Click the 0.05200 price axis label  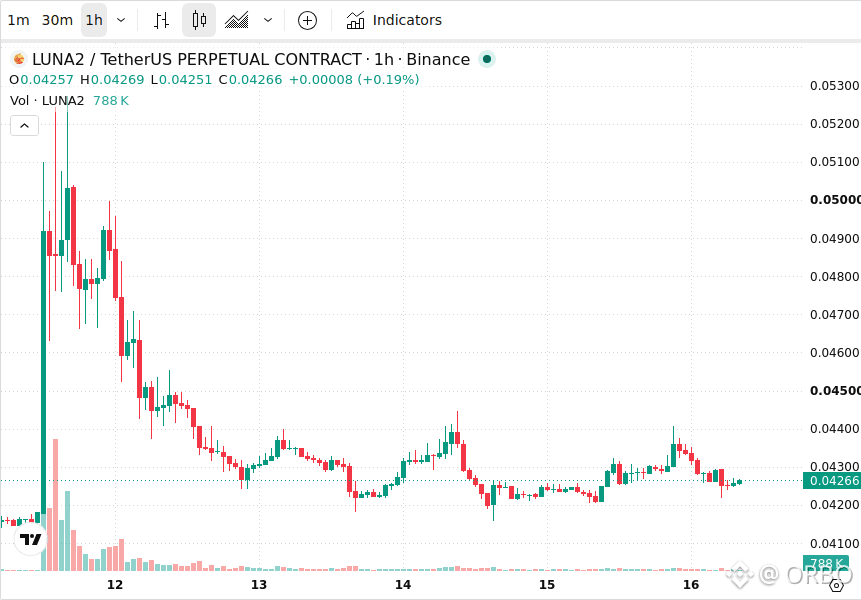835,124
